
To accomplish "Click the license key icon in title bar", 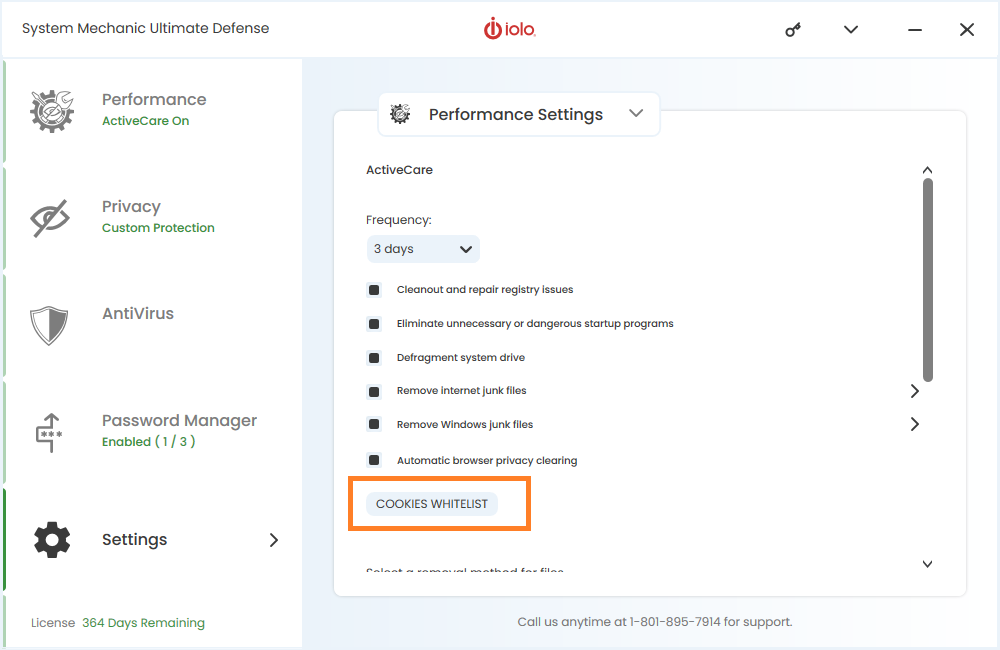I will tap(793, 30).
